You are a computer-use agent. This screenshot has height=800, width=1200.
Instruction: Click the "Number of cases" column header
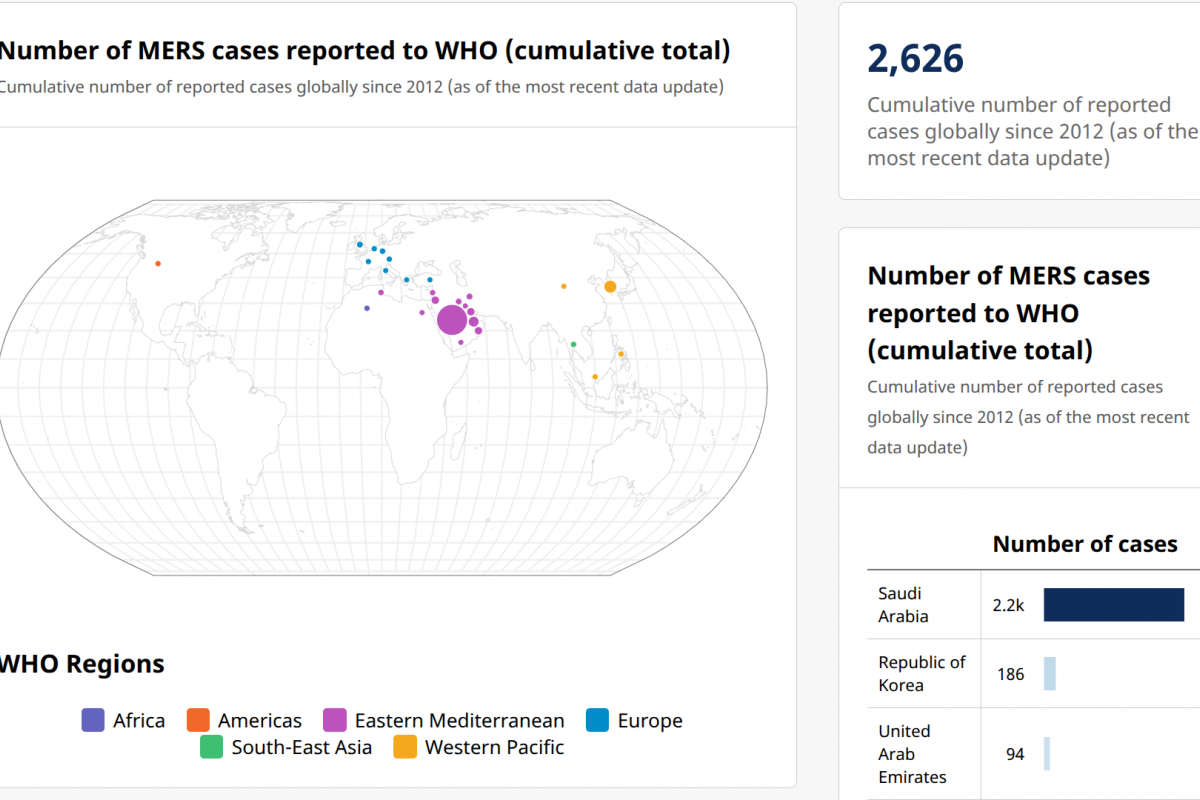[x=1085, y=544]
